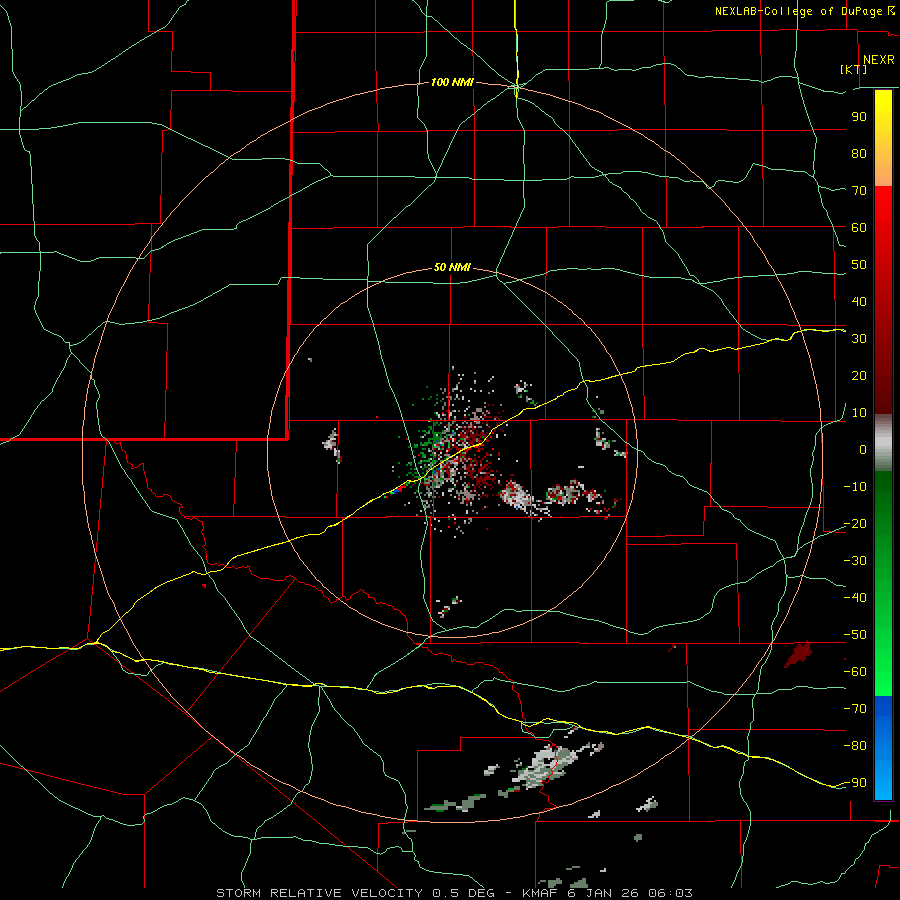The width and height of the screenshot is (900, 900).
Task: Click the 70 value on the velocity scale
Action: pyautogui.click(x=859, y=191)
